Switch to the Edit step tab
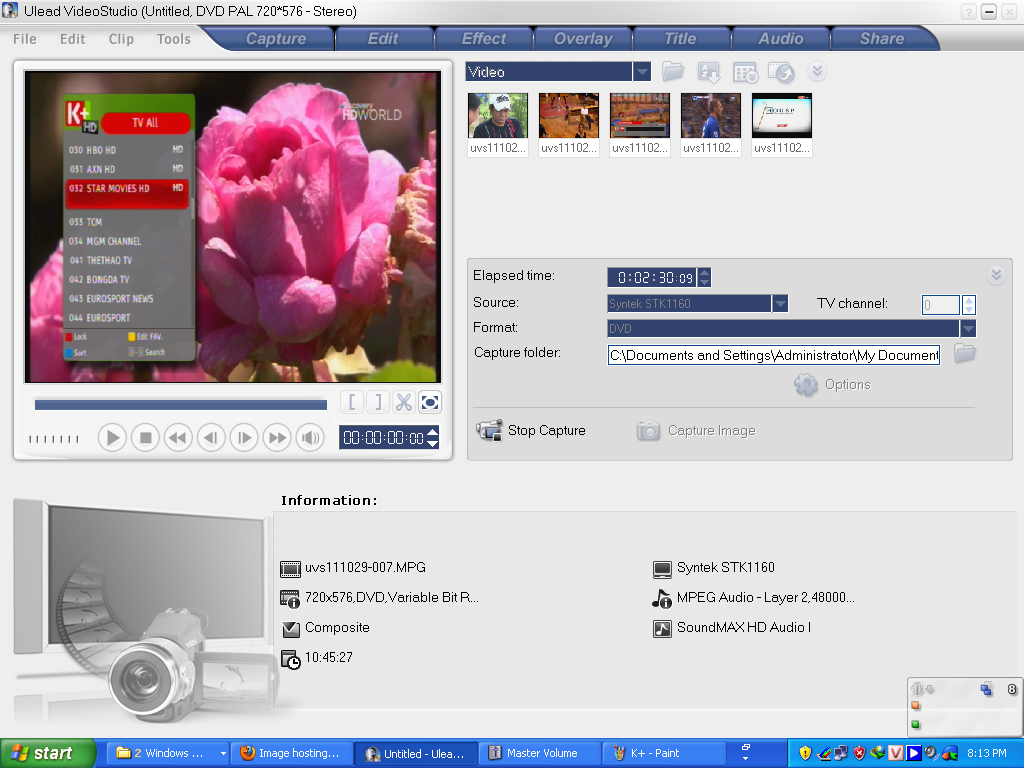The height and width of the screenshot is (768, 1024). 383,39
